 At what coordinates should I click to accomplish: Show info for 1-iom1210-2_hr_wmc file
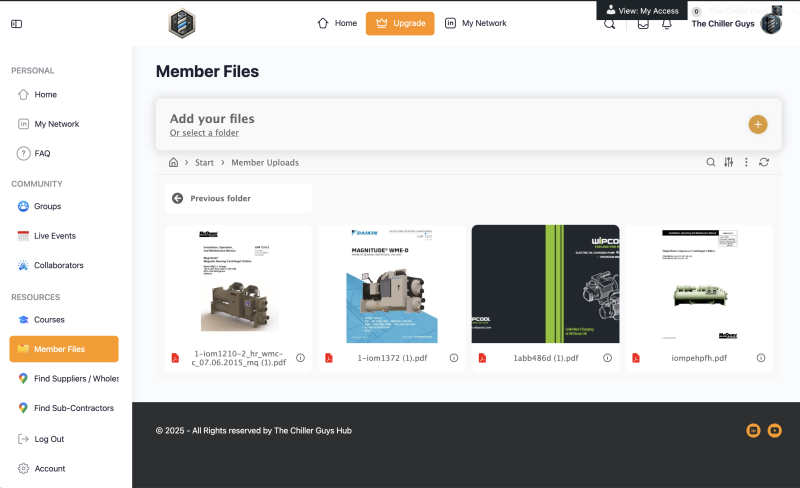[x=301, y=358]
